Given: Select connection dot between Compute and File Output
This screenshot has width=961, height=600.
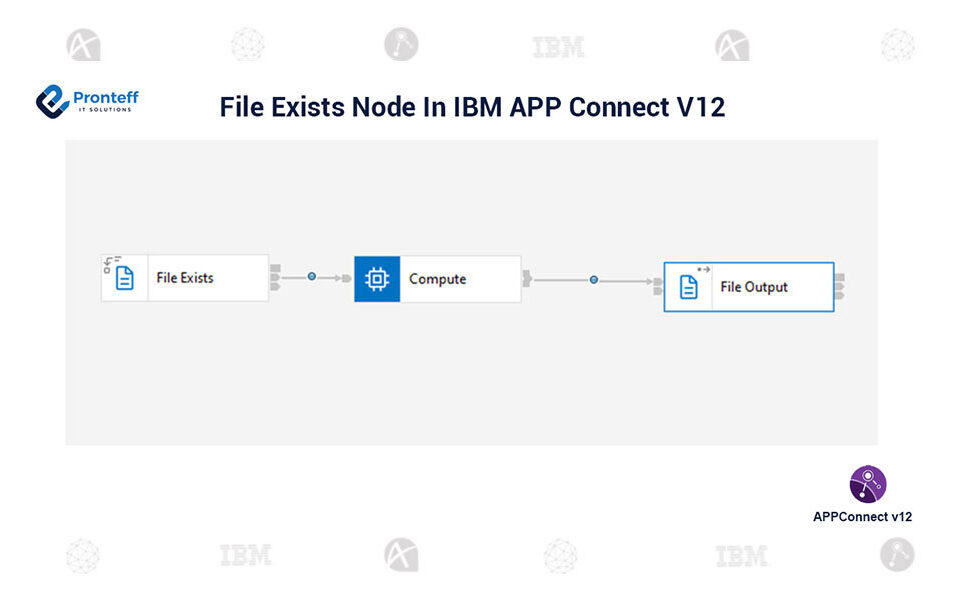Looking at the screenshot, I should click(594, 281).
